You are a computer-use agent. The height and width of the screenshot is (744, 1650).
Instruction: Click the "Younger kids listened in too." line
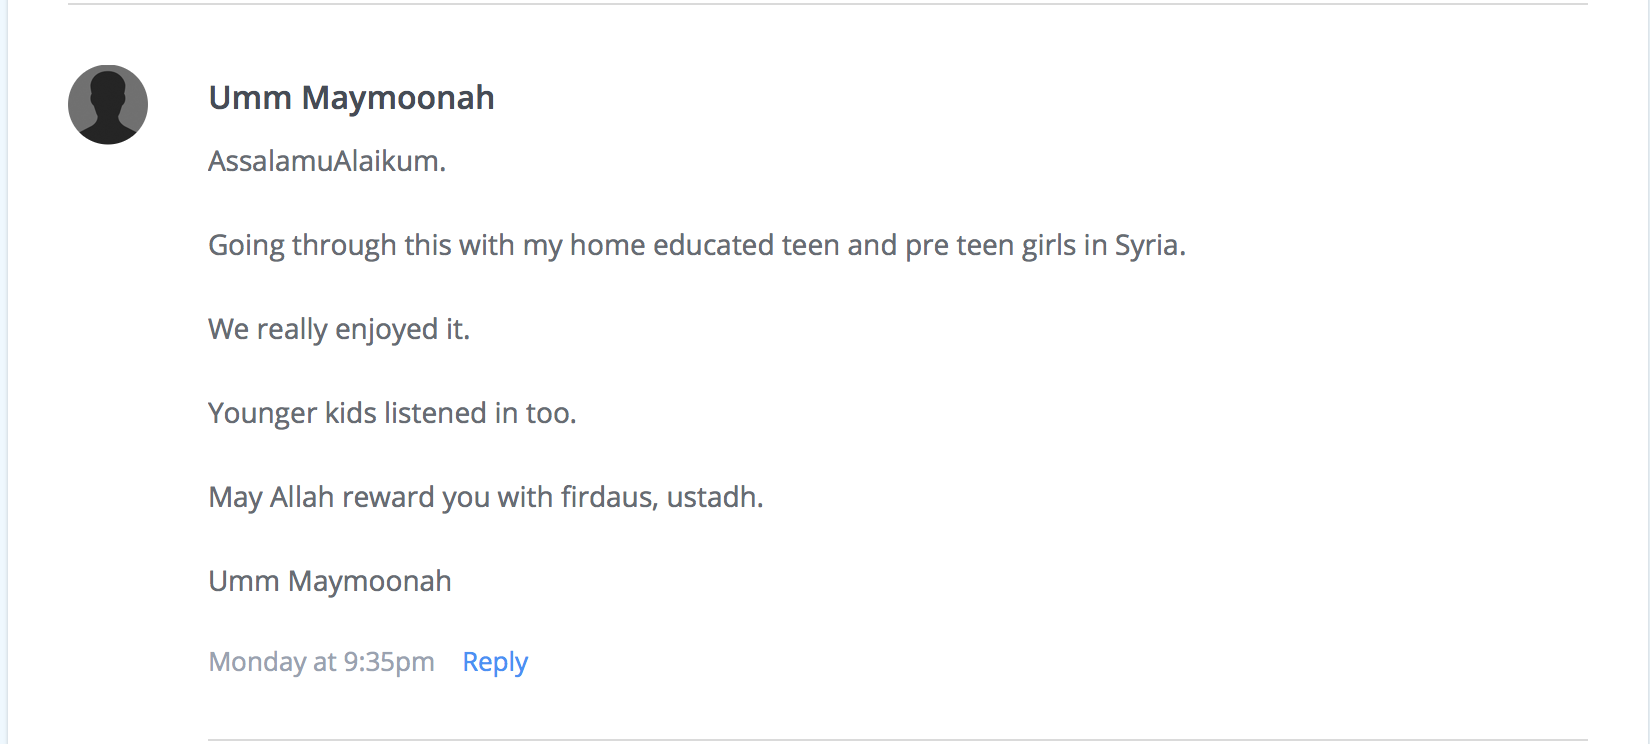[x=392, y=414]
